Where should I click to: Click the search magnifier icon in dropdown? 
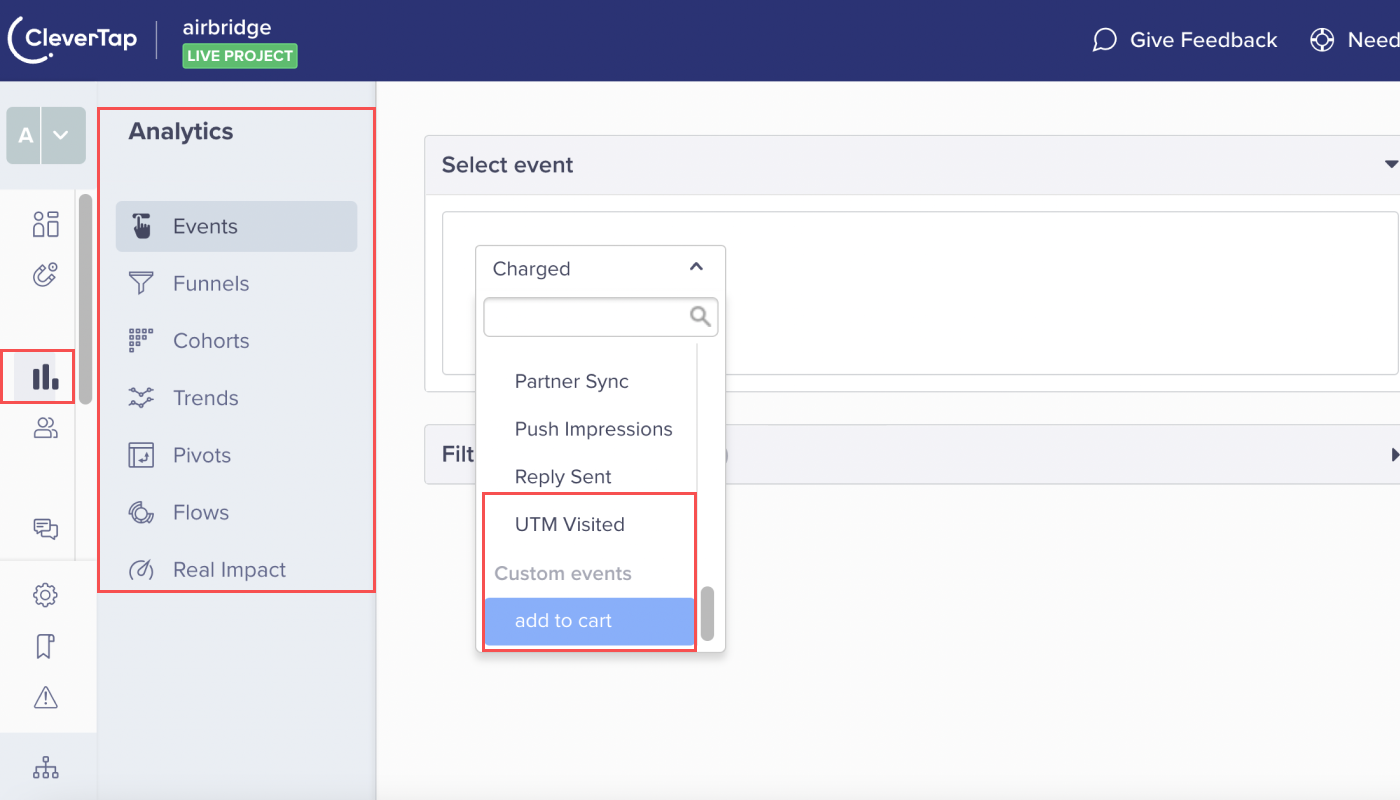[700, 317]
